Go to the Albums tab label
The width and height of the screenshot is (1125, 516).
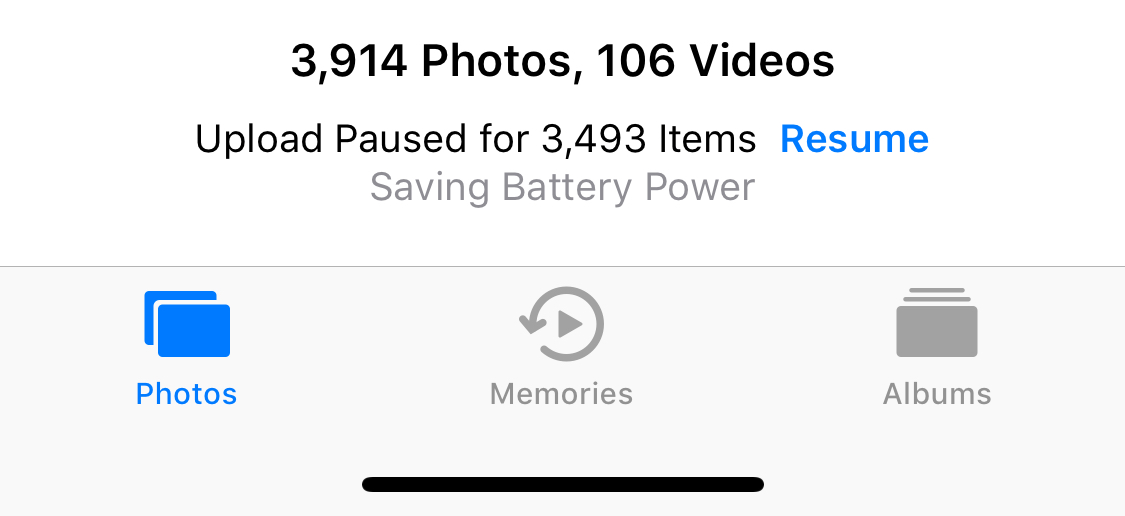pos(937,394)
